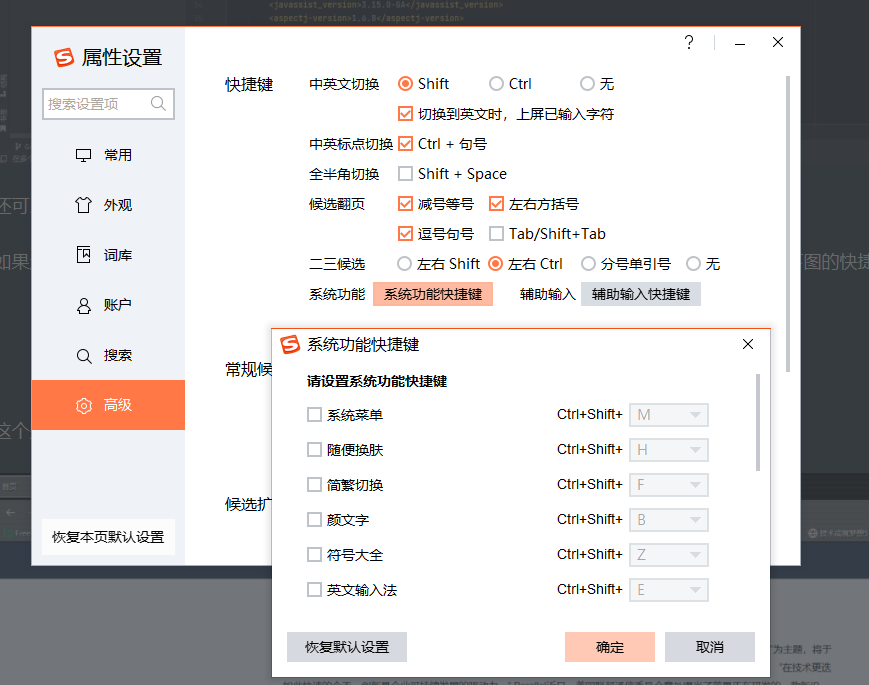This screenshot has height=685, width=869.
Task: Click the 辅助输入快捷键 button
Action: coord(641,294)
